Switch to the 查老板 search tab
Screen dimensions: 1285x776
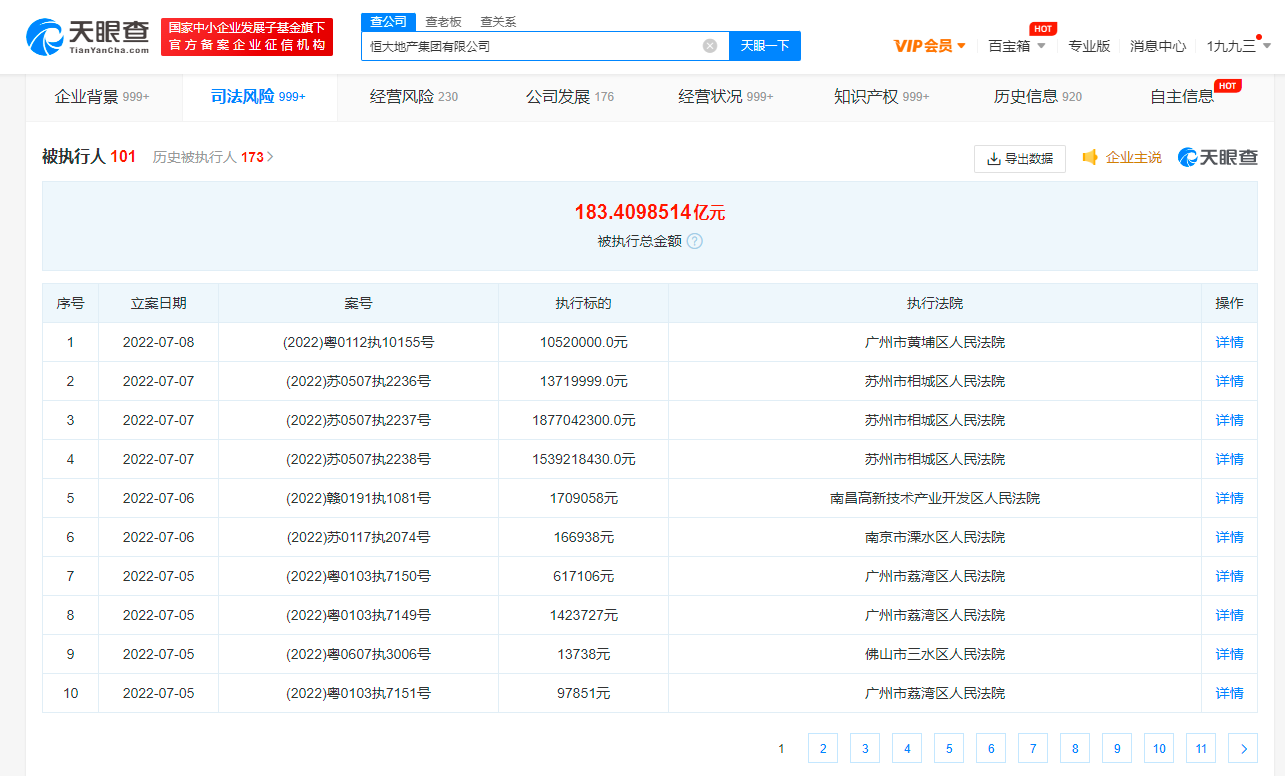[443, 22]
